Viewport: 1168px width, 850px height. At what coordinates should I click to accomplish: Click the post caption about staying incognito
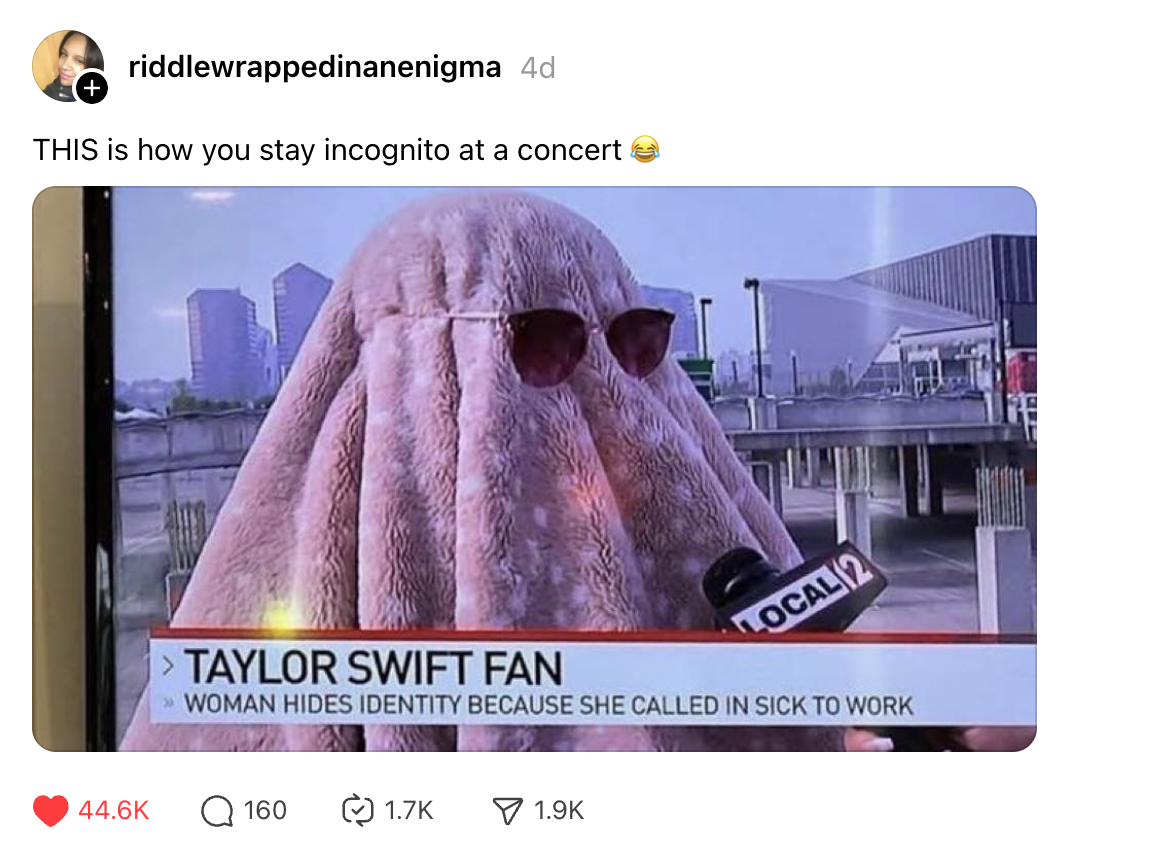pos(326,150)
